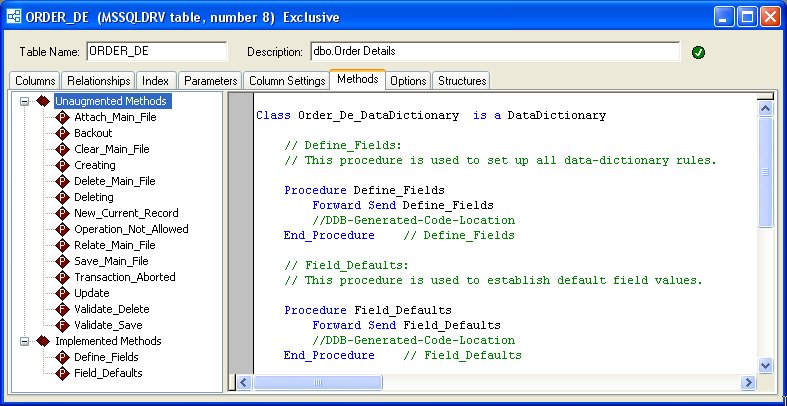The width and height of the screenshot is (787, 406).
Task: Select Attach_Main_File in the method tree
Action: pos(115,117)
